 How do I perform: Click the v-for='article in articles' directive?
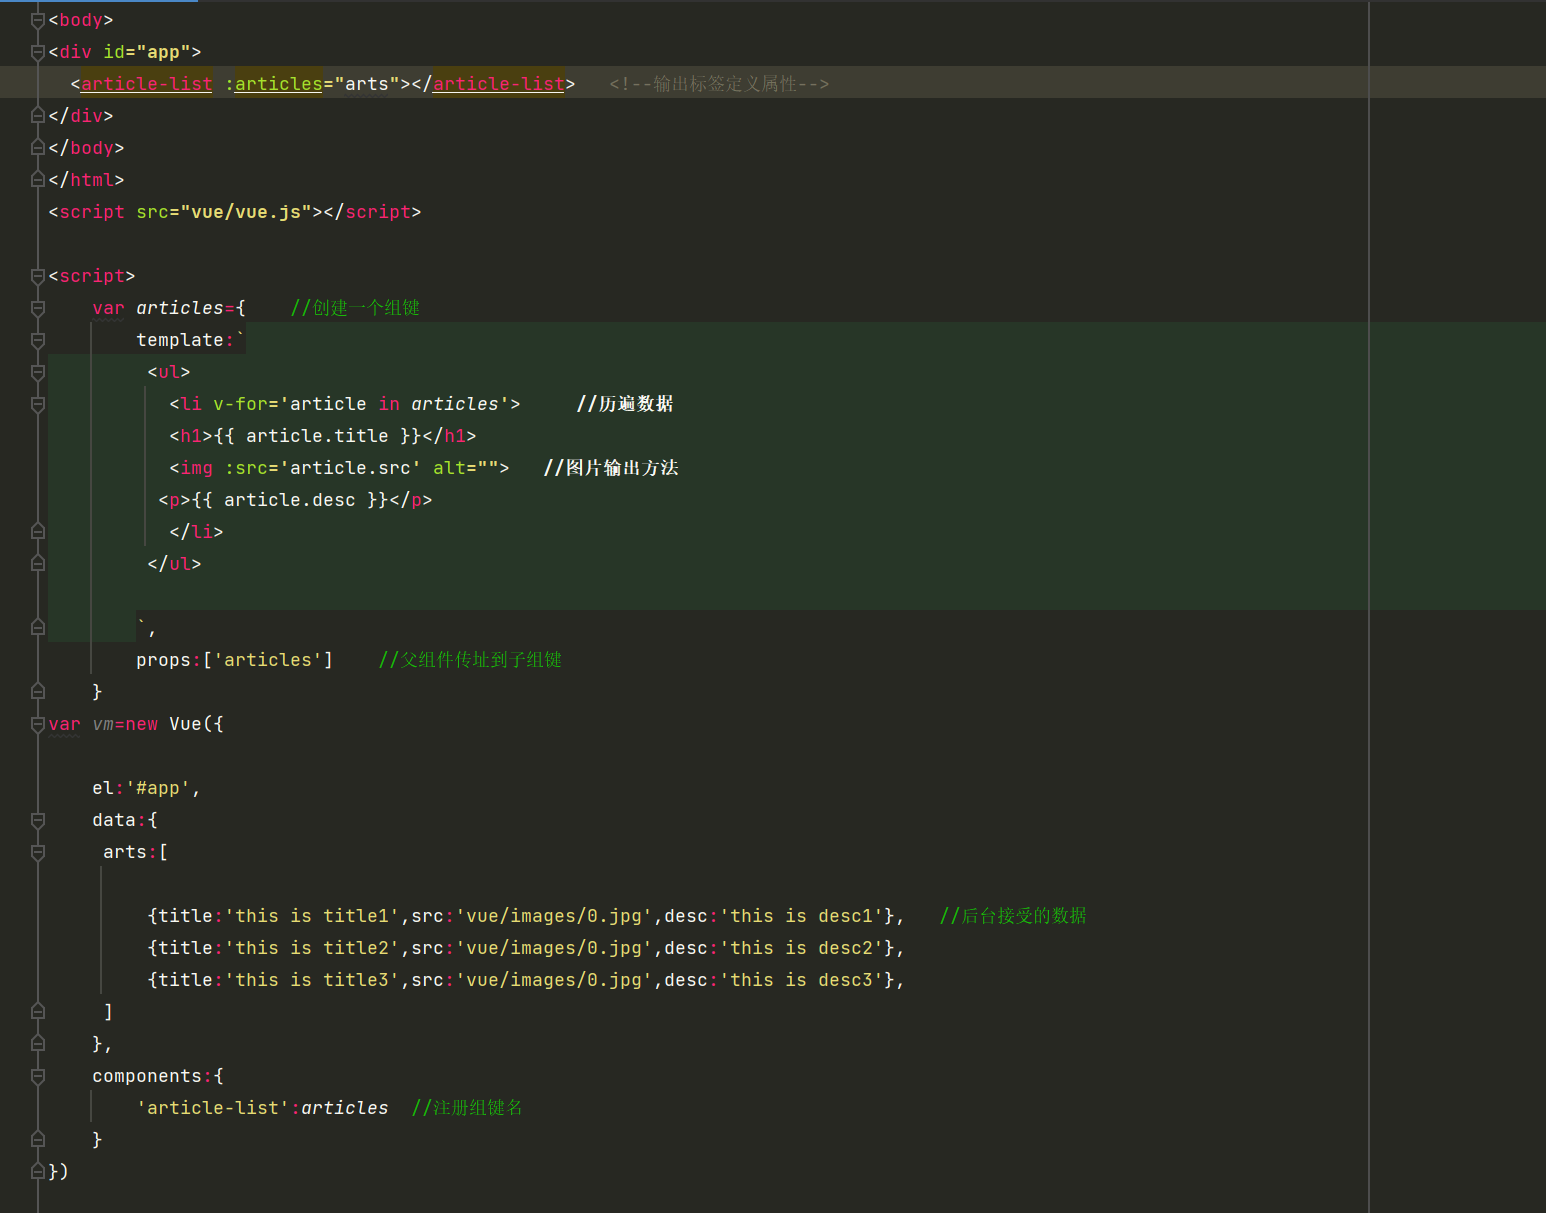coord(361,404)
